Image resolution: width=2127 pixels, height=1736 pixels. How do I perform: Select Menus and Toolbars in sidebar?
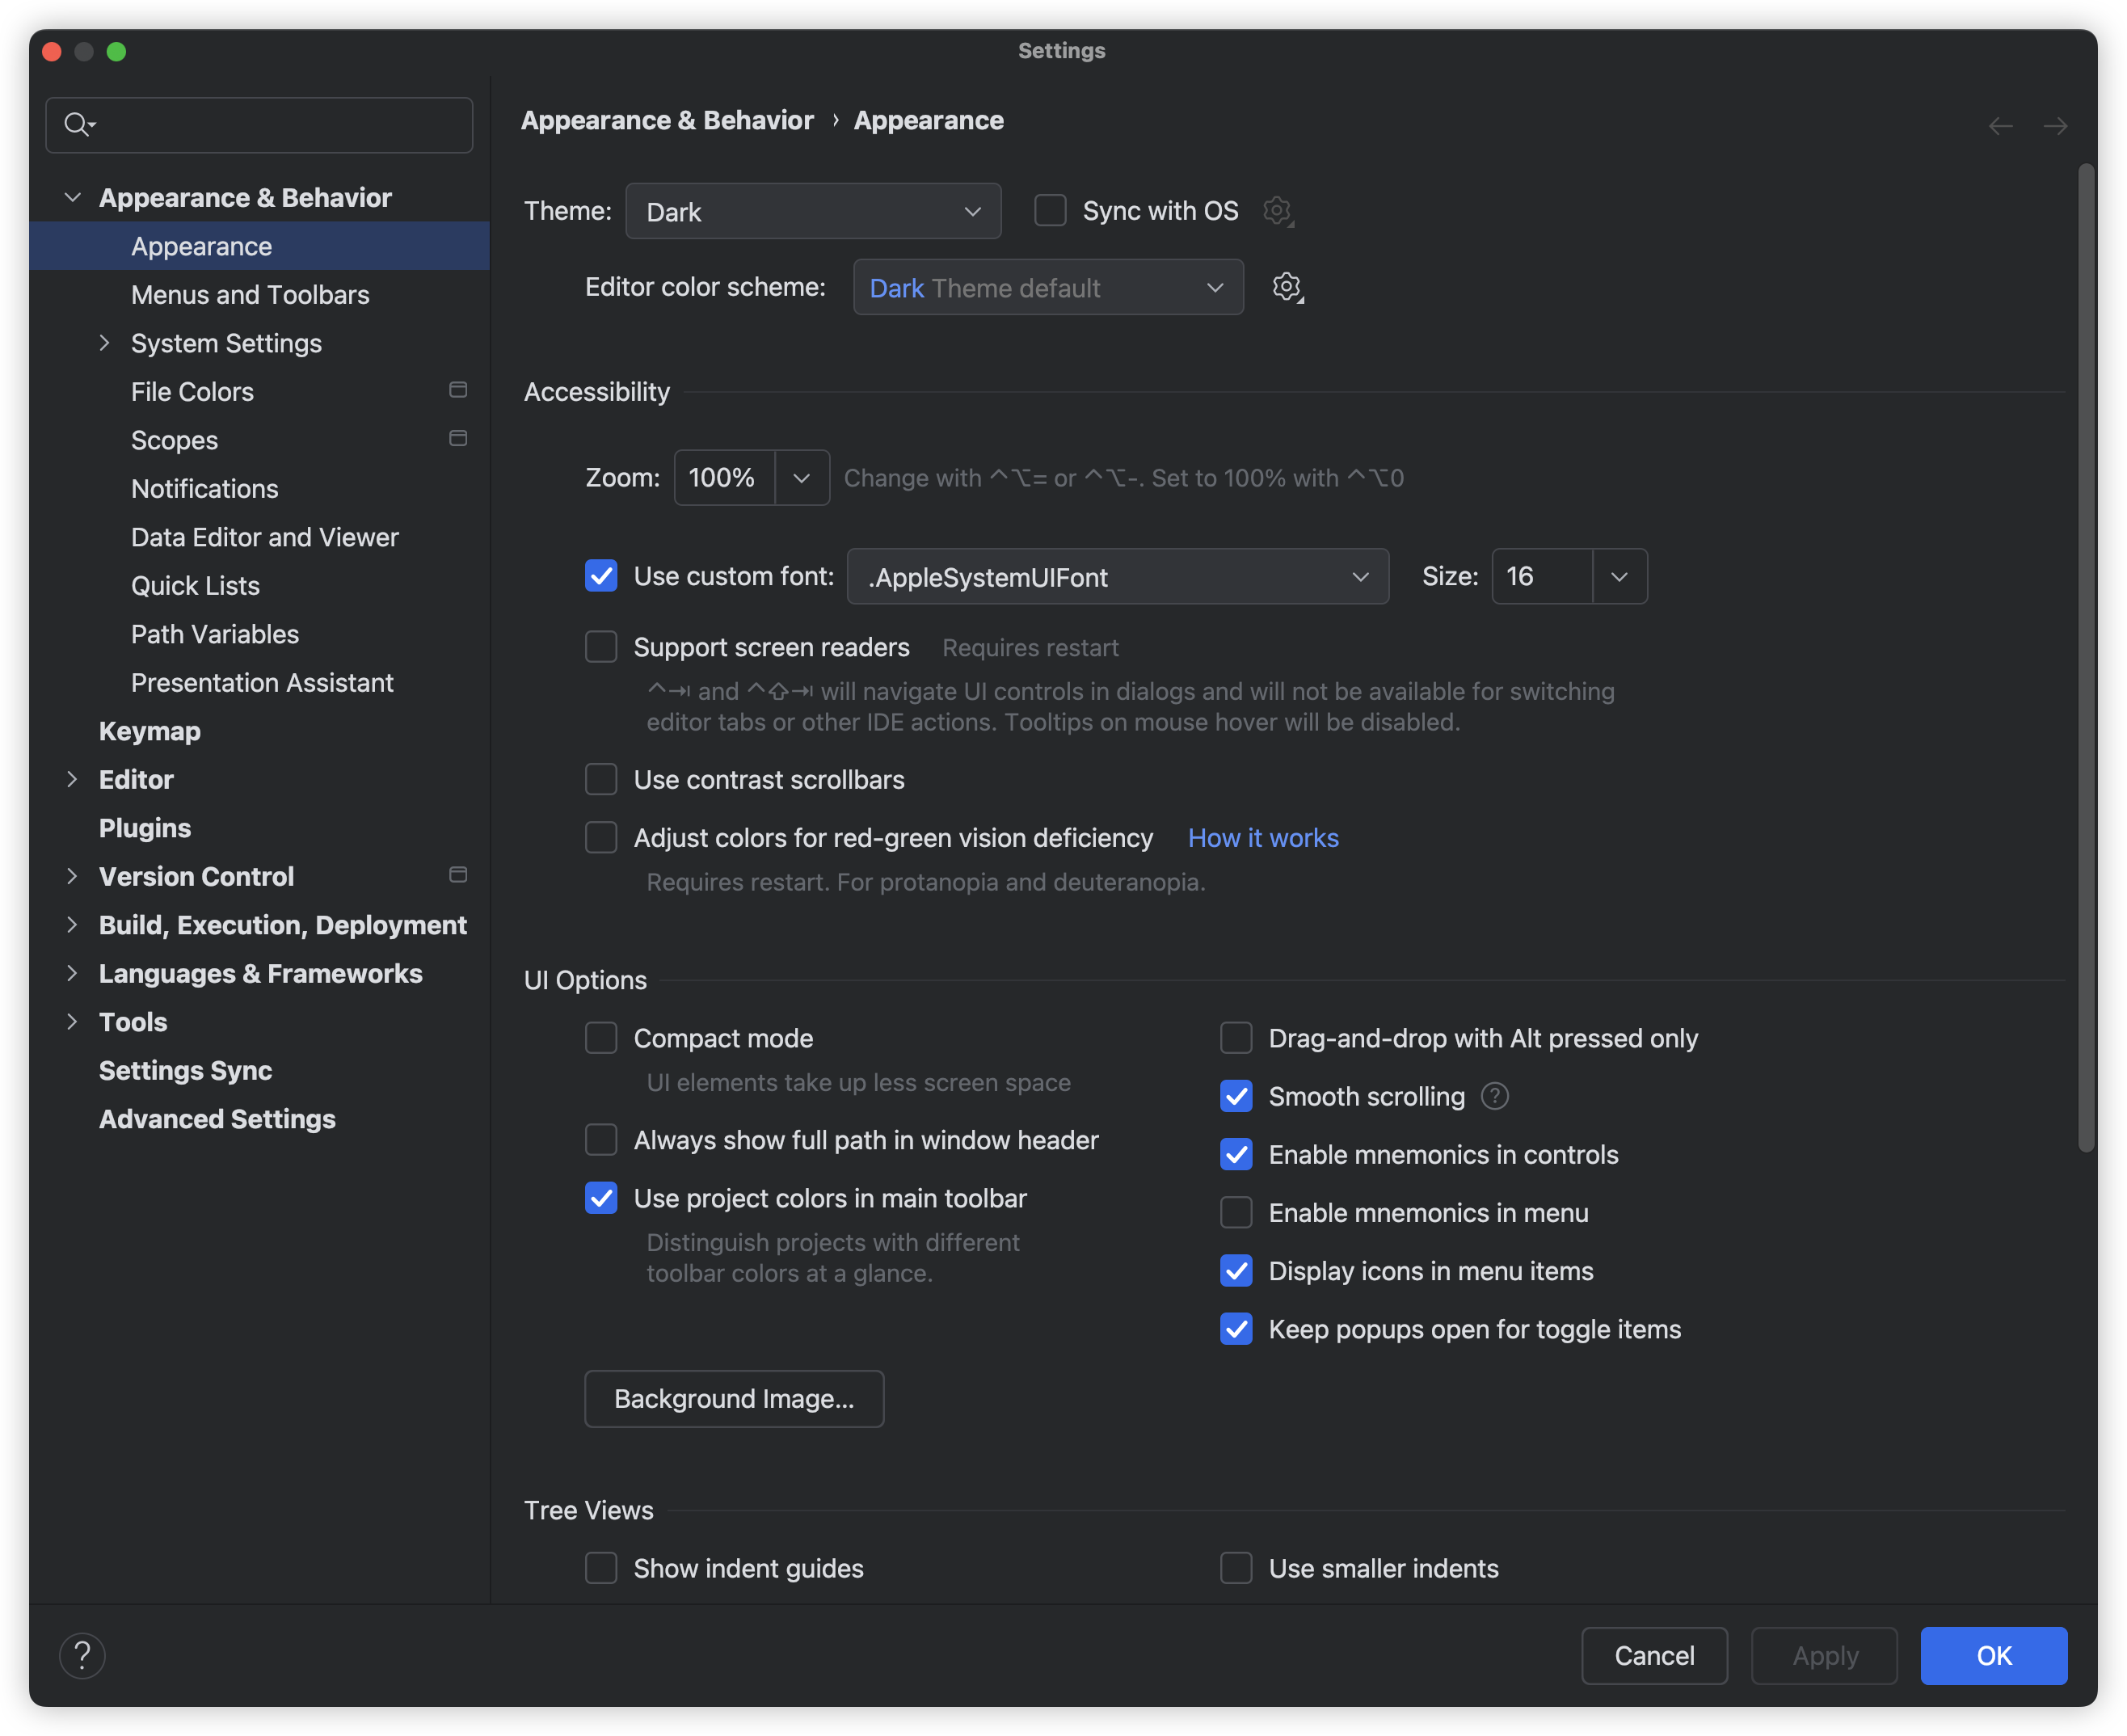click(x=250, y=295)
